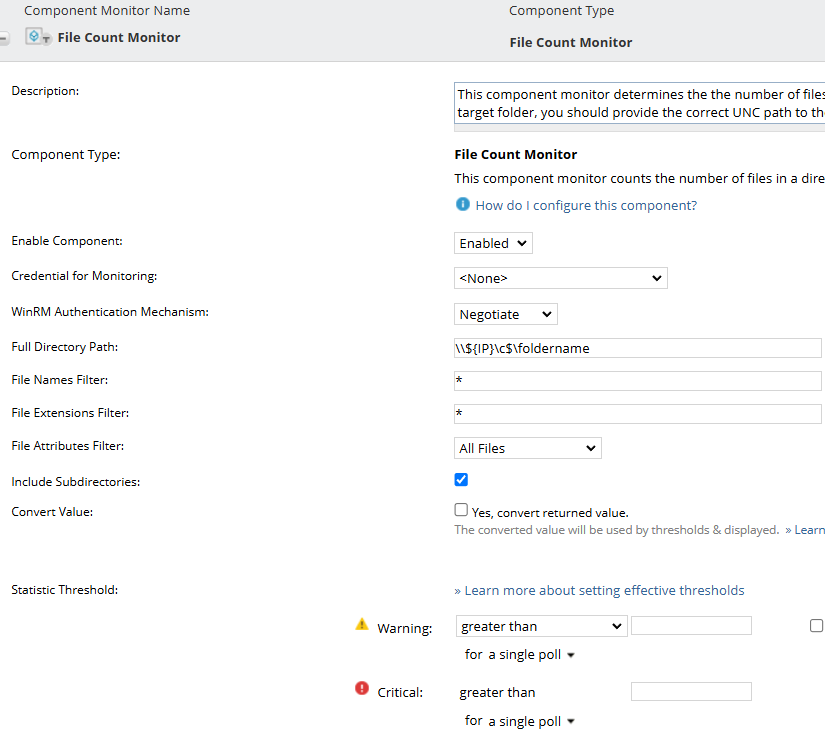The height and width of the screenshot is (742, 825).
Task: Click the Description text box
Action: point(639,104)
